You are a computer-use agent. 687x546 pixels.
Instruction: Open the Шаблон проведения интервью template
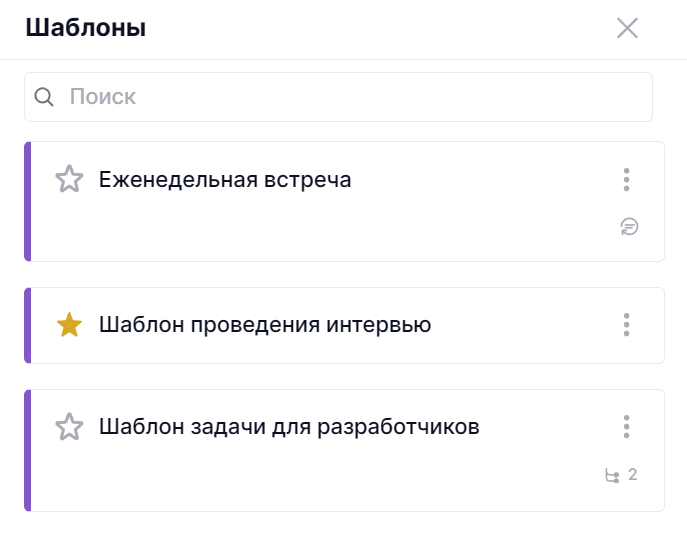(265, 325)
